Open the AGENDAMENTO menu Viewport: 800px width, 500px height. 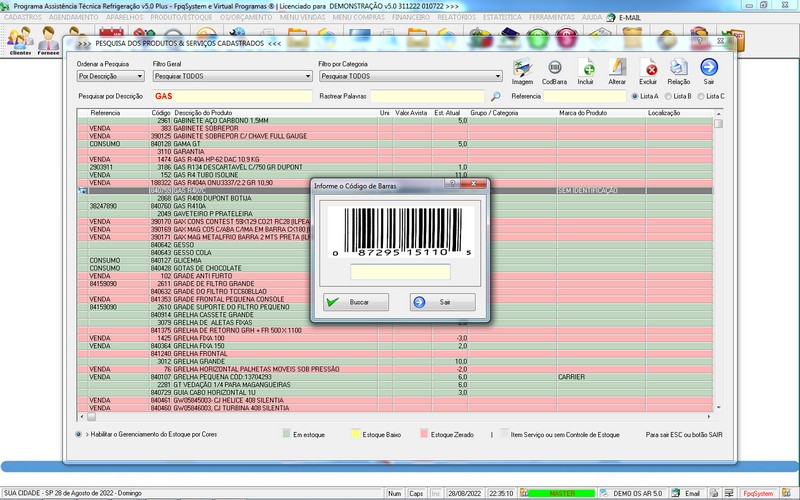[x=73, y=17]
